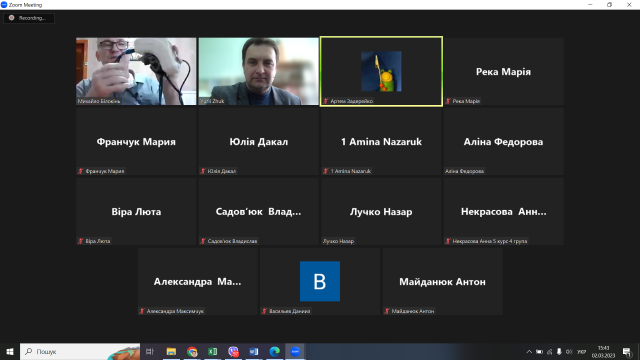Image resolution: width=640 pixels, height=360 pixels.
Task: Click the large Майданюк Антон name
Action: coord(442,282)
